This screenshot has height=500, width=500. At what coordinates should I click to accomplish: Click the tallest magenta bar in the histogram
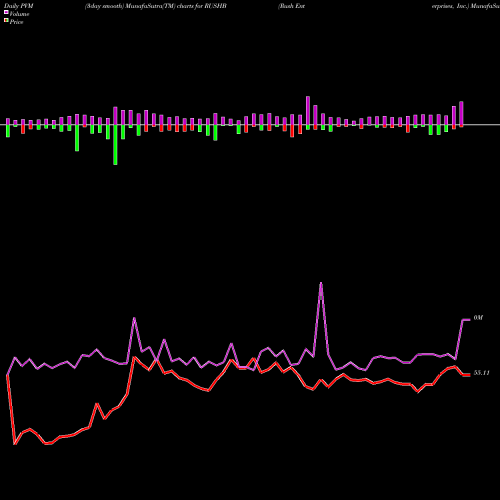click(x=308, y=111)
